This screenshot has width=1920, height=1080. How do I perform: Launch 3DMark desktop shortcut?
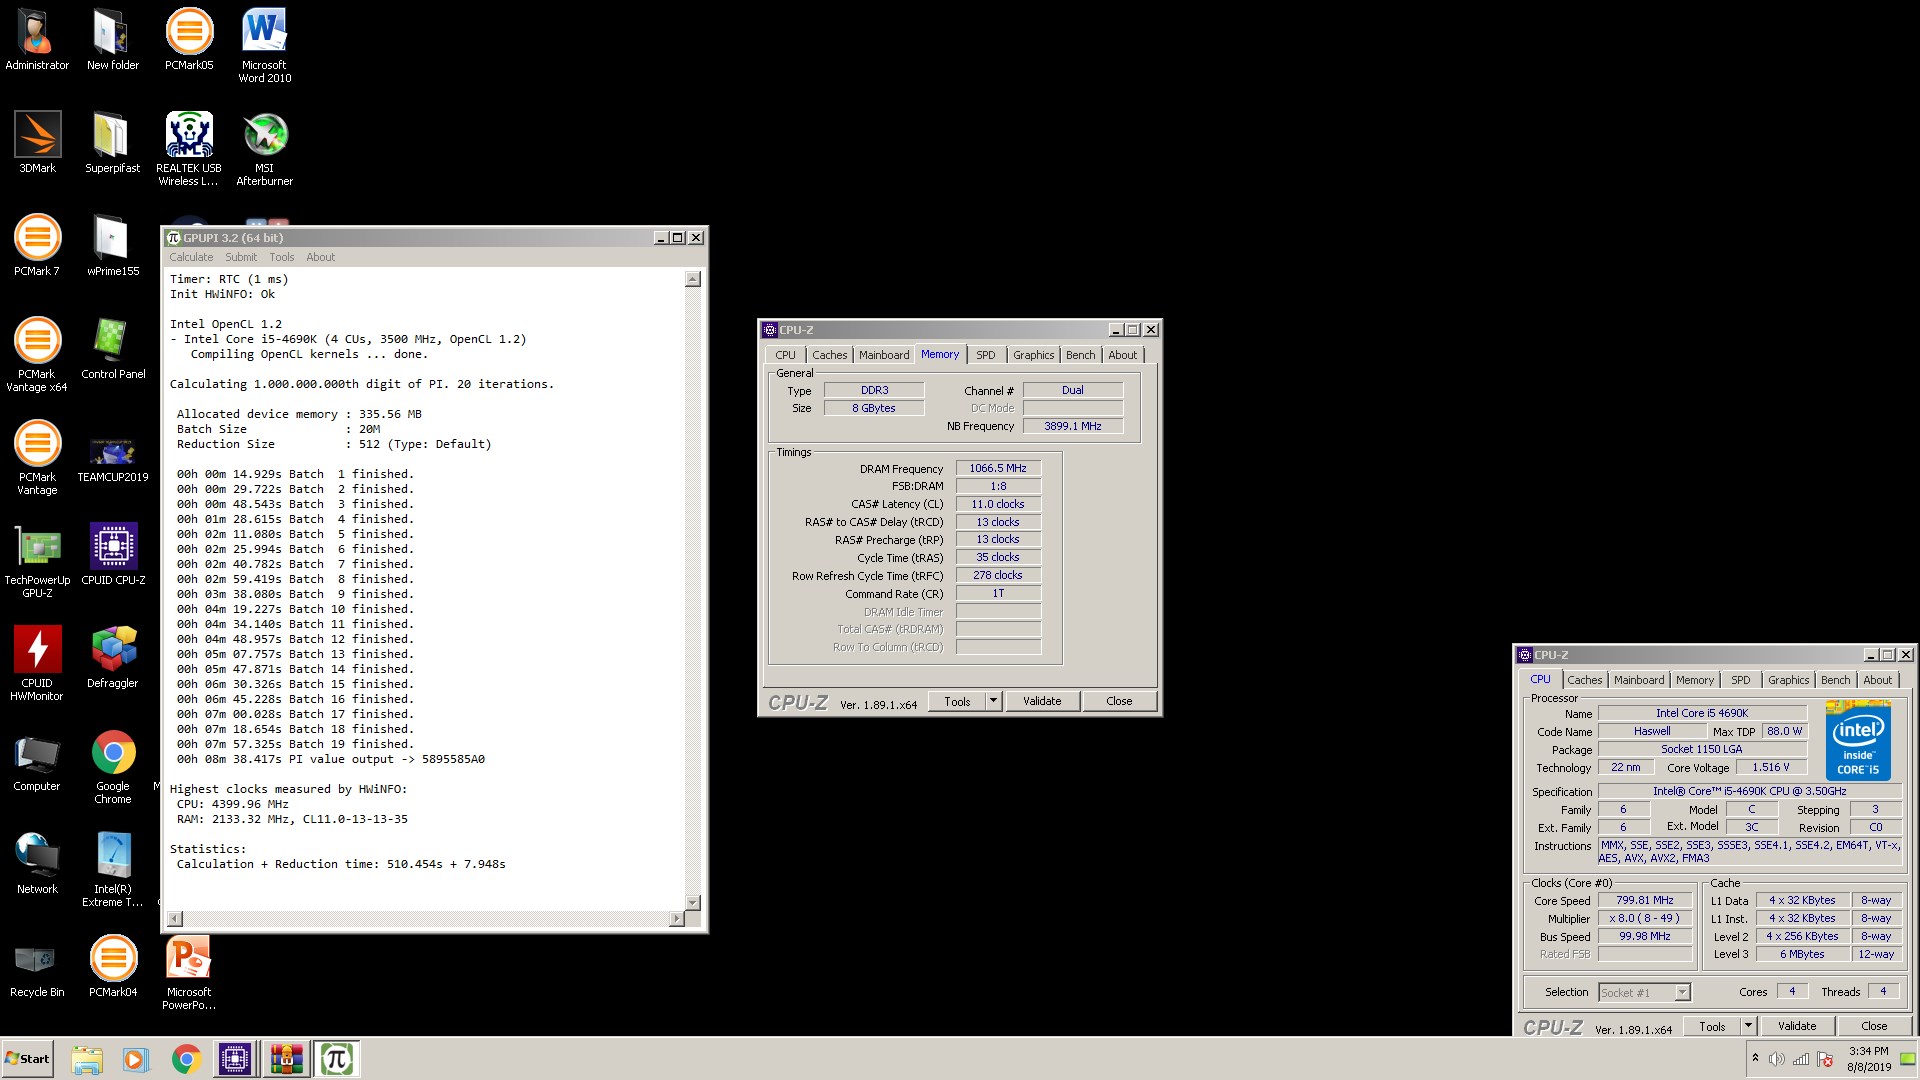(x=37, y=143)
